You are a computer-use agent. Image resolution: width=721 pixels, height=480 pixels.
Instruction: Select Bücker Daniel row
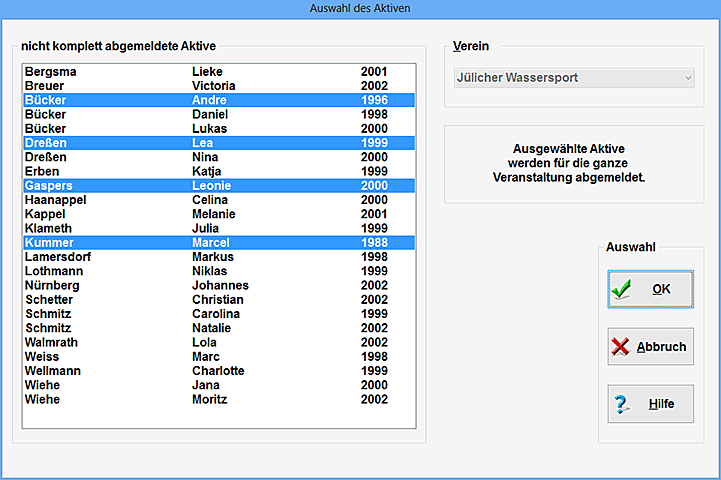(x=218, y=115)
